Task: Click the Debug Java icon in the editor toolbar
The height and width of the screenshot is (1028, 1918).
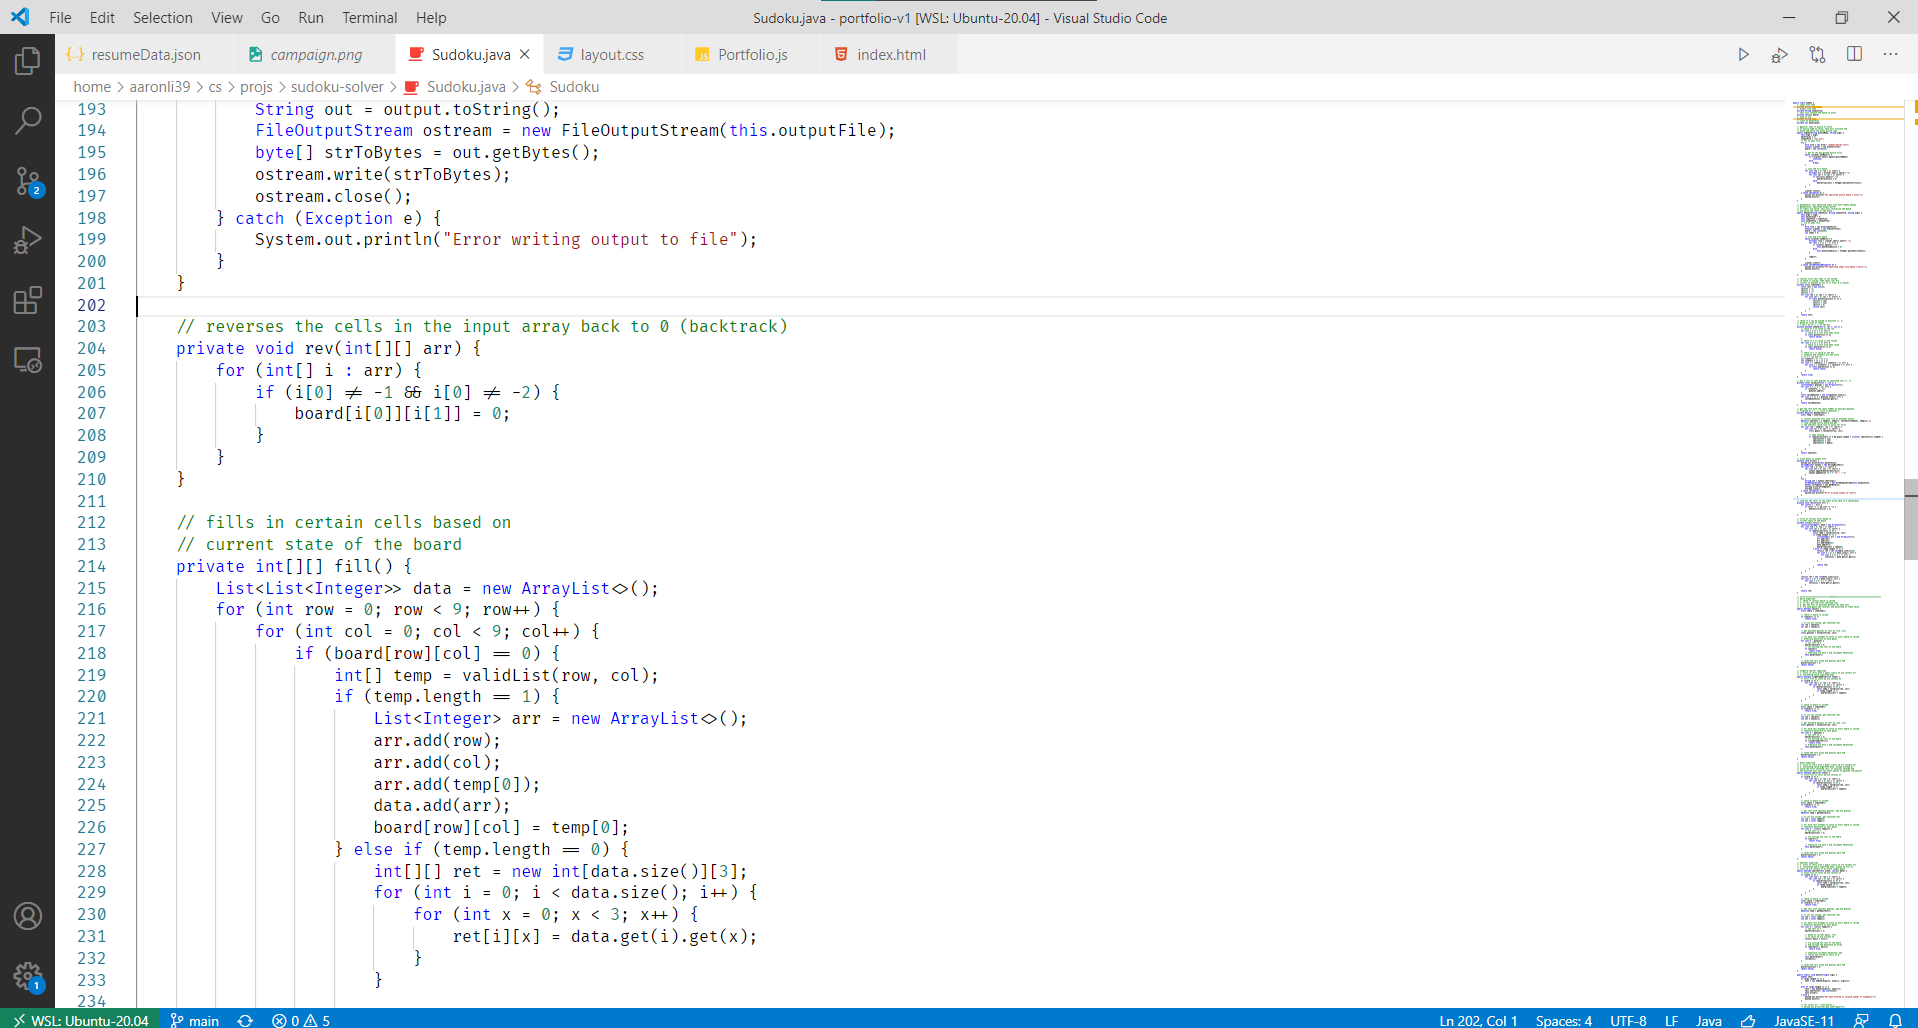Action: (x=1780, y=54)
